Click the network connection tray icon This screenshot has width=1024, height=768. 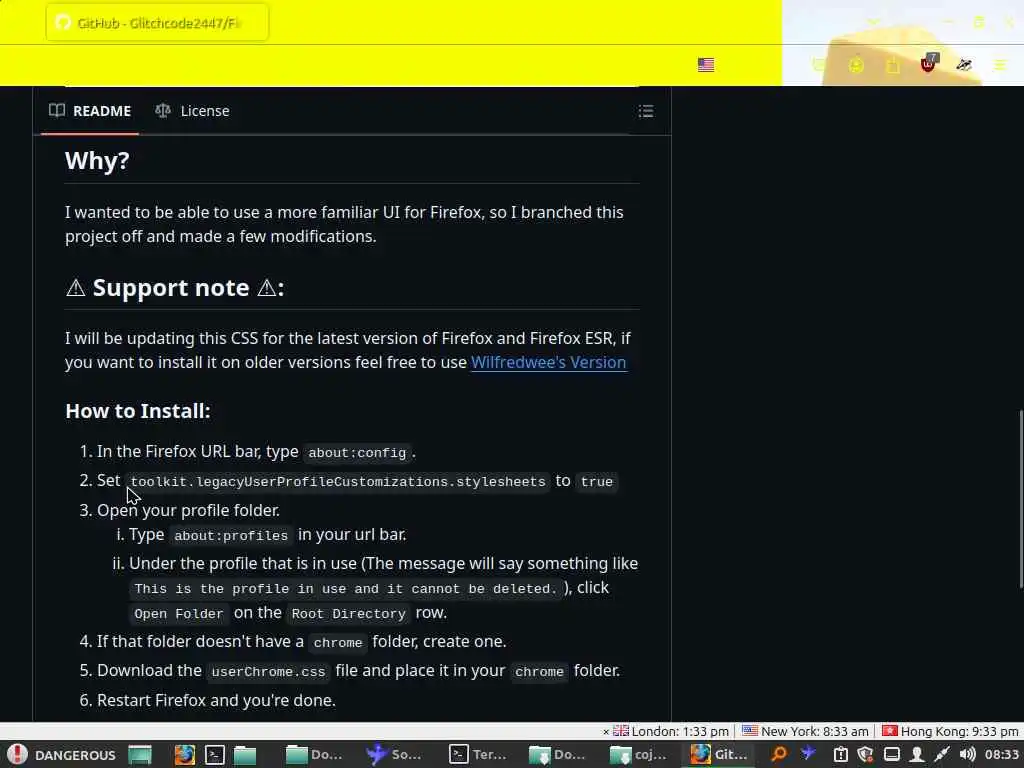click(x=941, y=755)
